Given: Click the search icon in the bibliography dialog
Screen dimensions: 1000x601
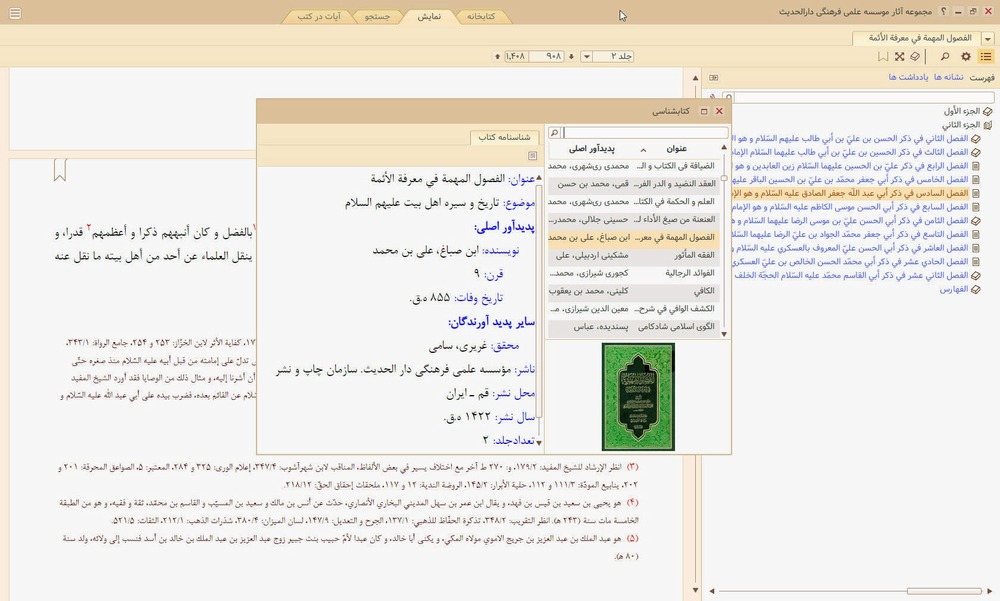Looking at the screenshot, I should coord(553,133).
